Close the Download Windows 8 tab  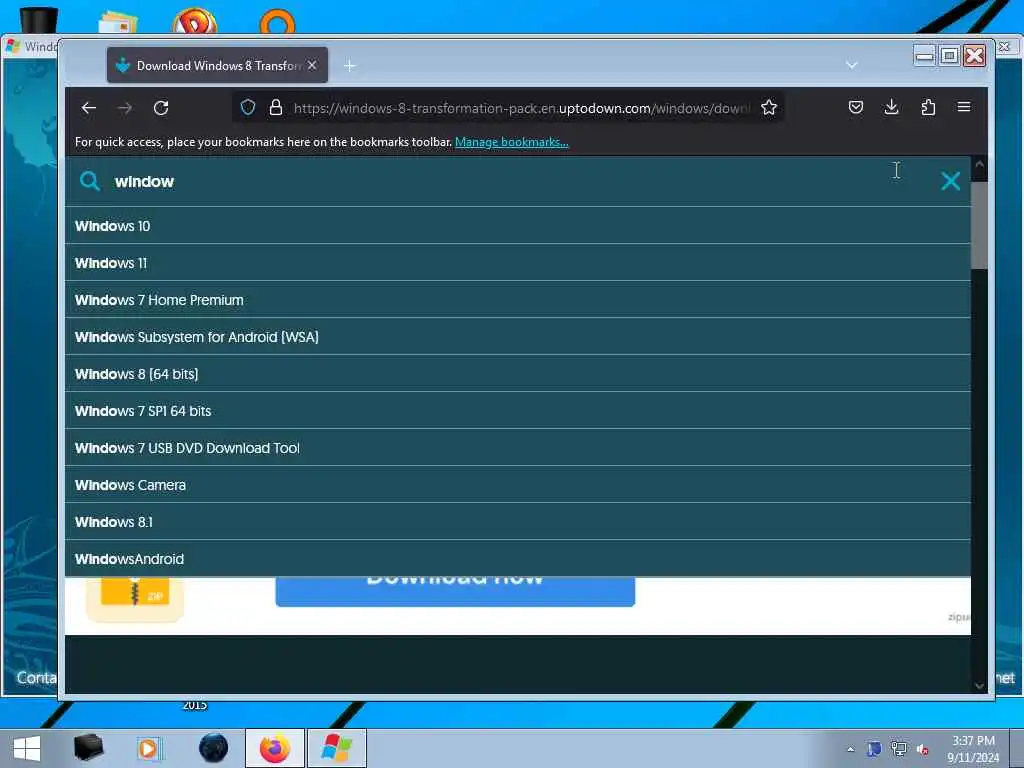tap(312, 65)
